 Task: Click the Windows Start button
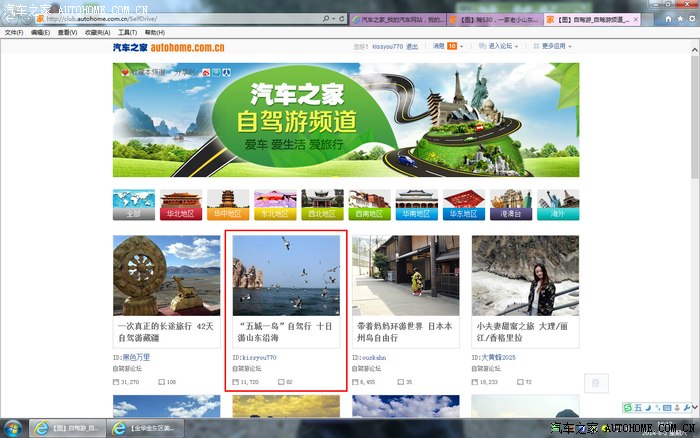[13, 427]
